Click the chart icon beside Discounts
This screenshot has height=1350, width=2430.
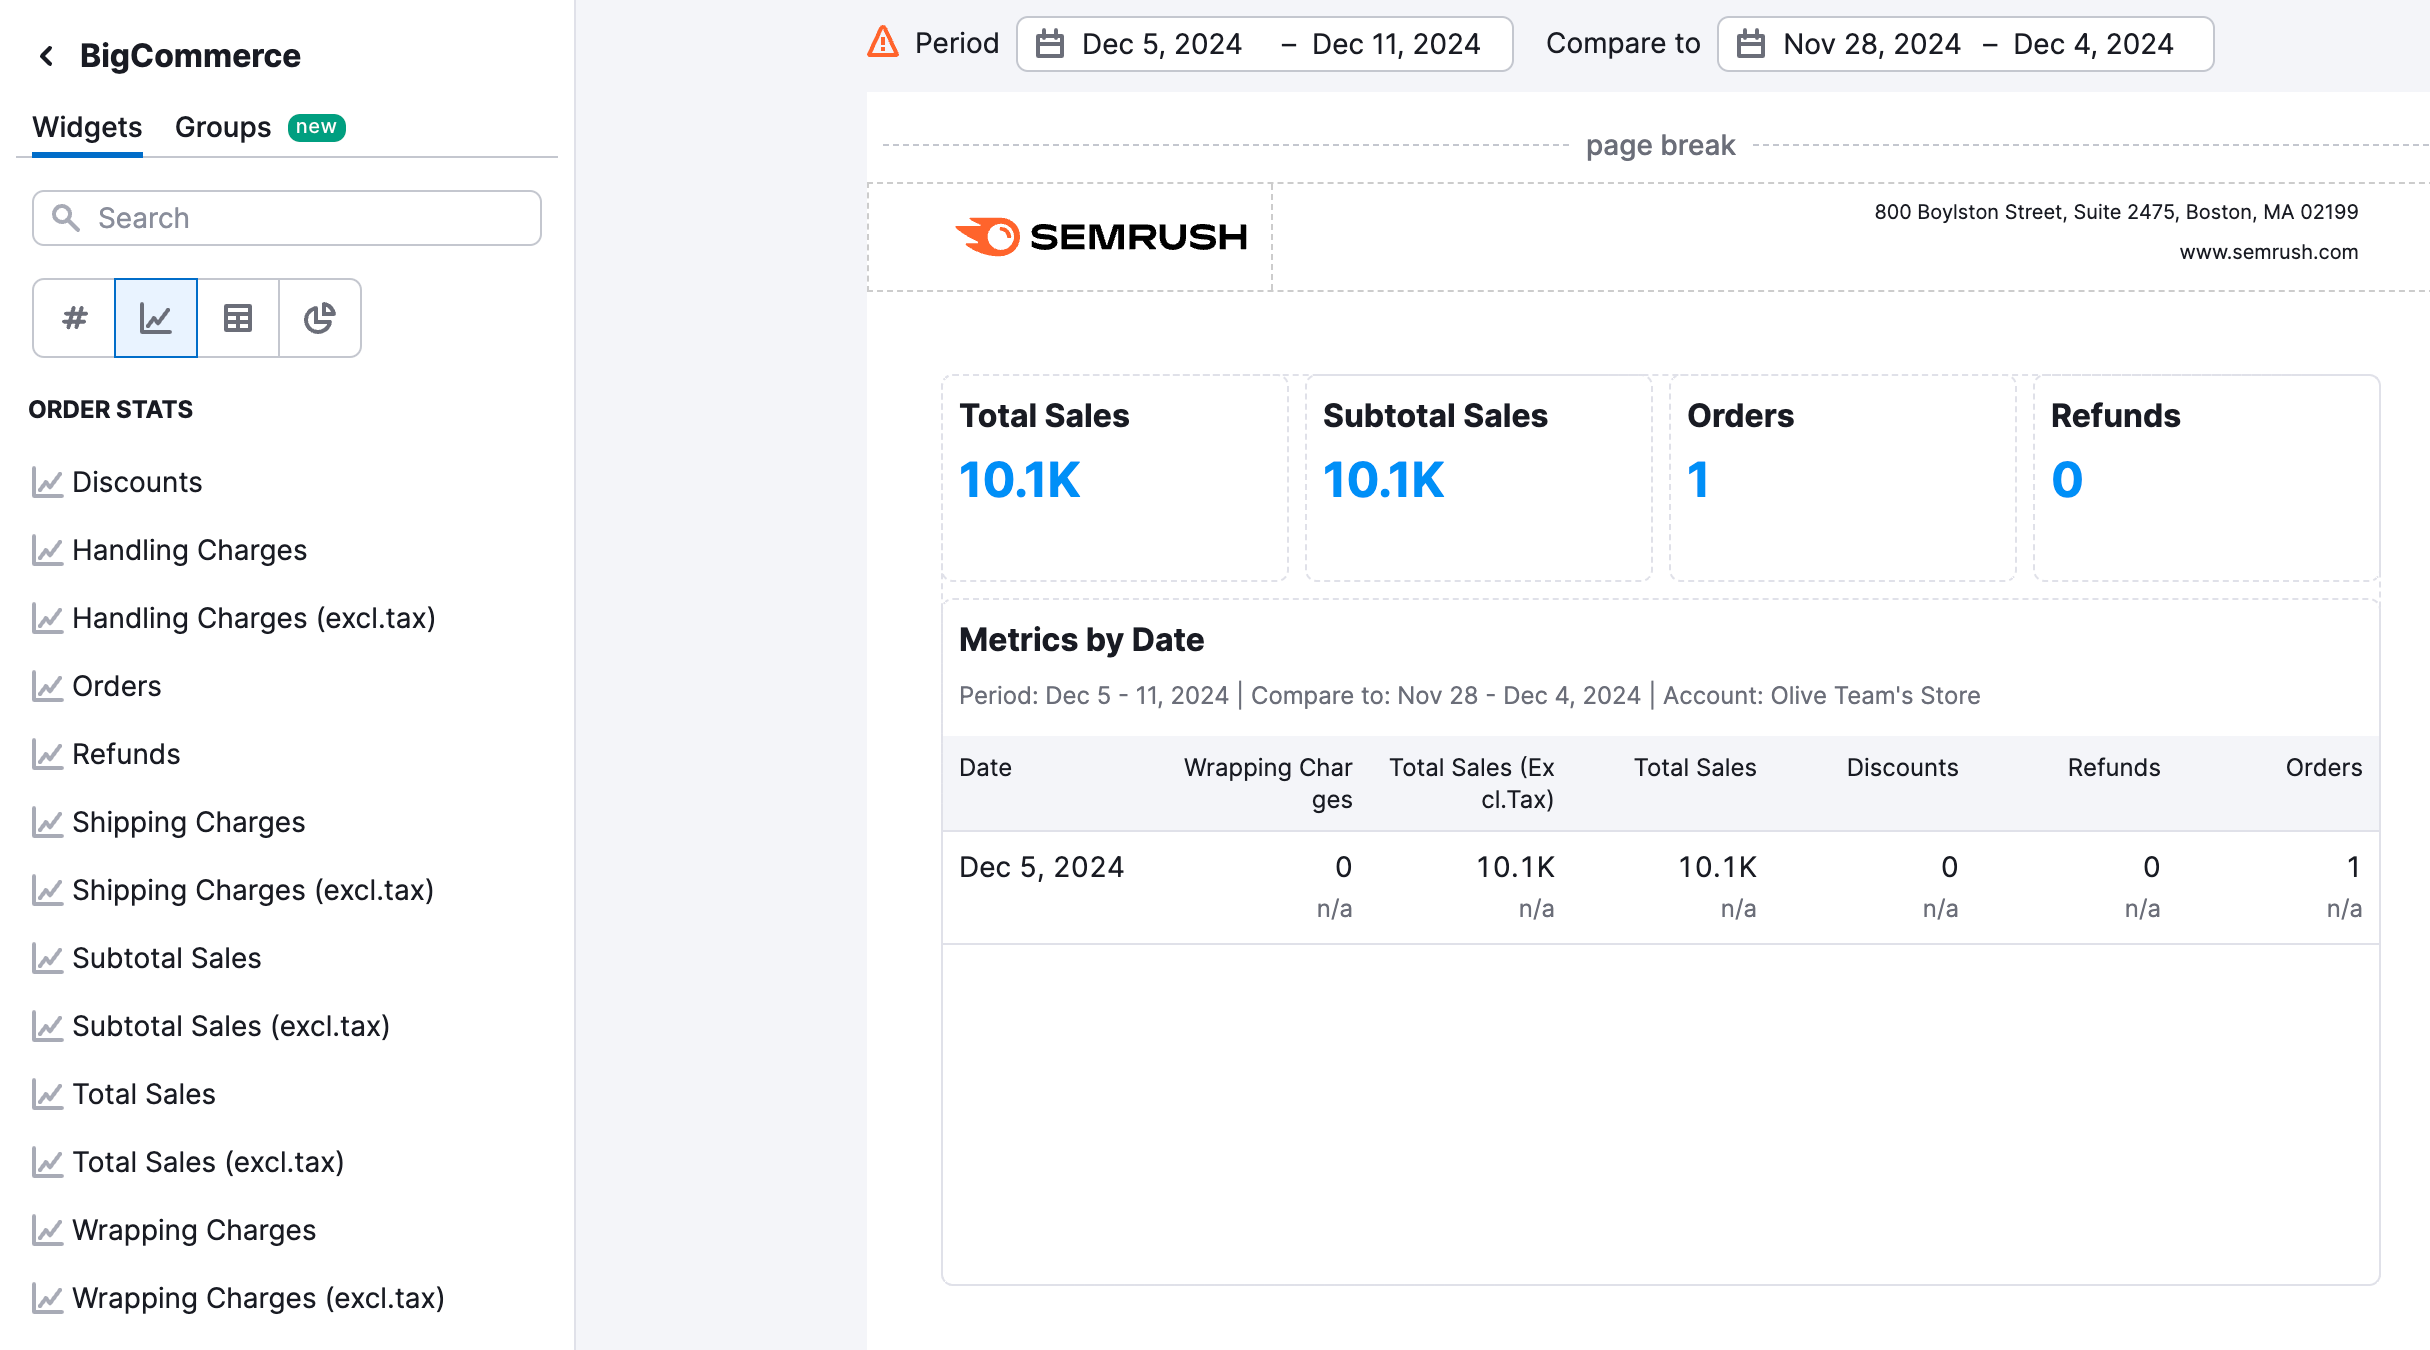coord(48,482)
